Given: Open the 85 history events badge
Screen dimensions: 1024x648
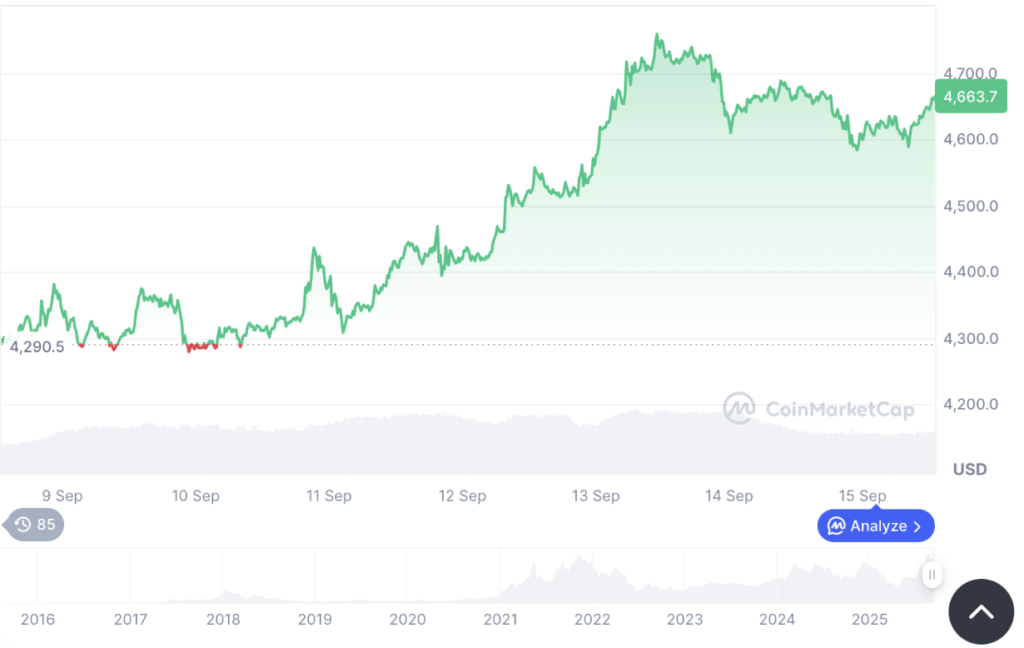Looking at the screenshot, I should (34, 524).
